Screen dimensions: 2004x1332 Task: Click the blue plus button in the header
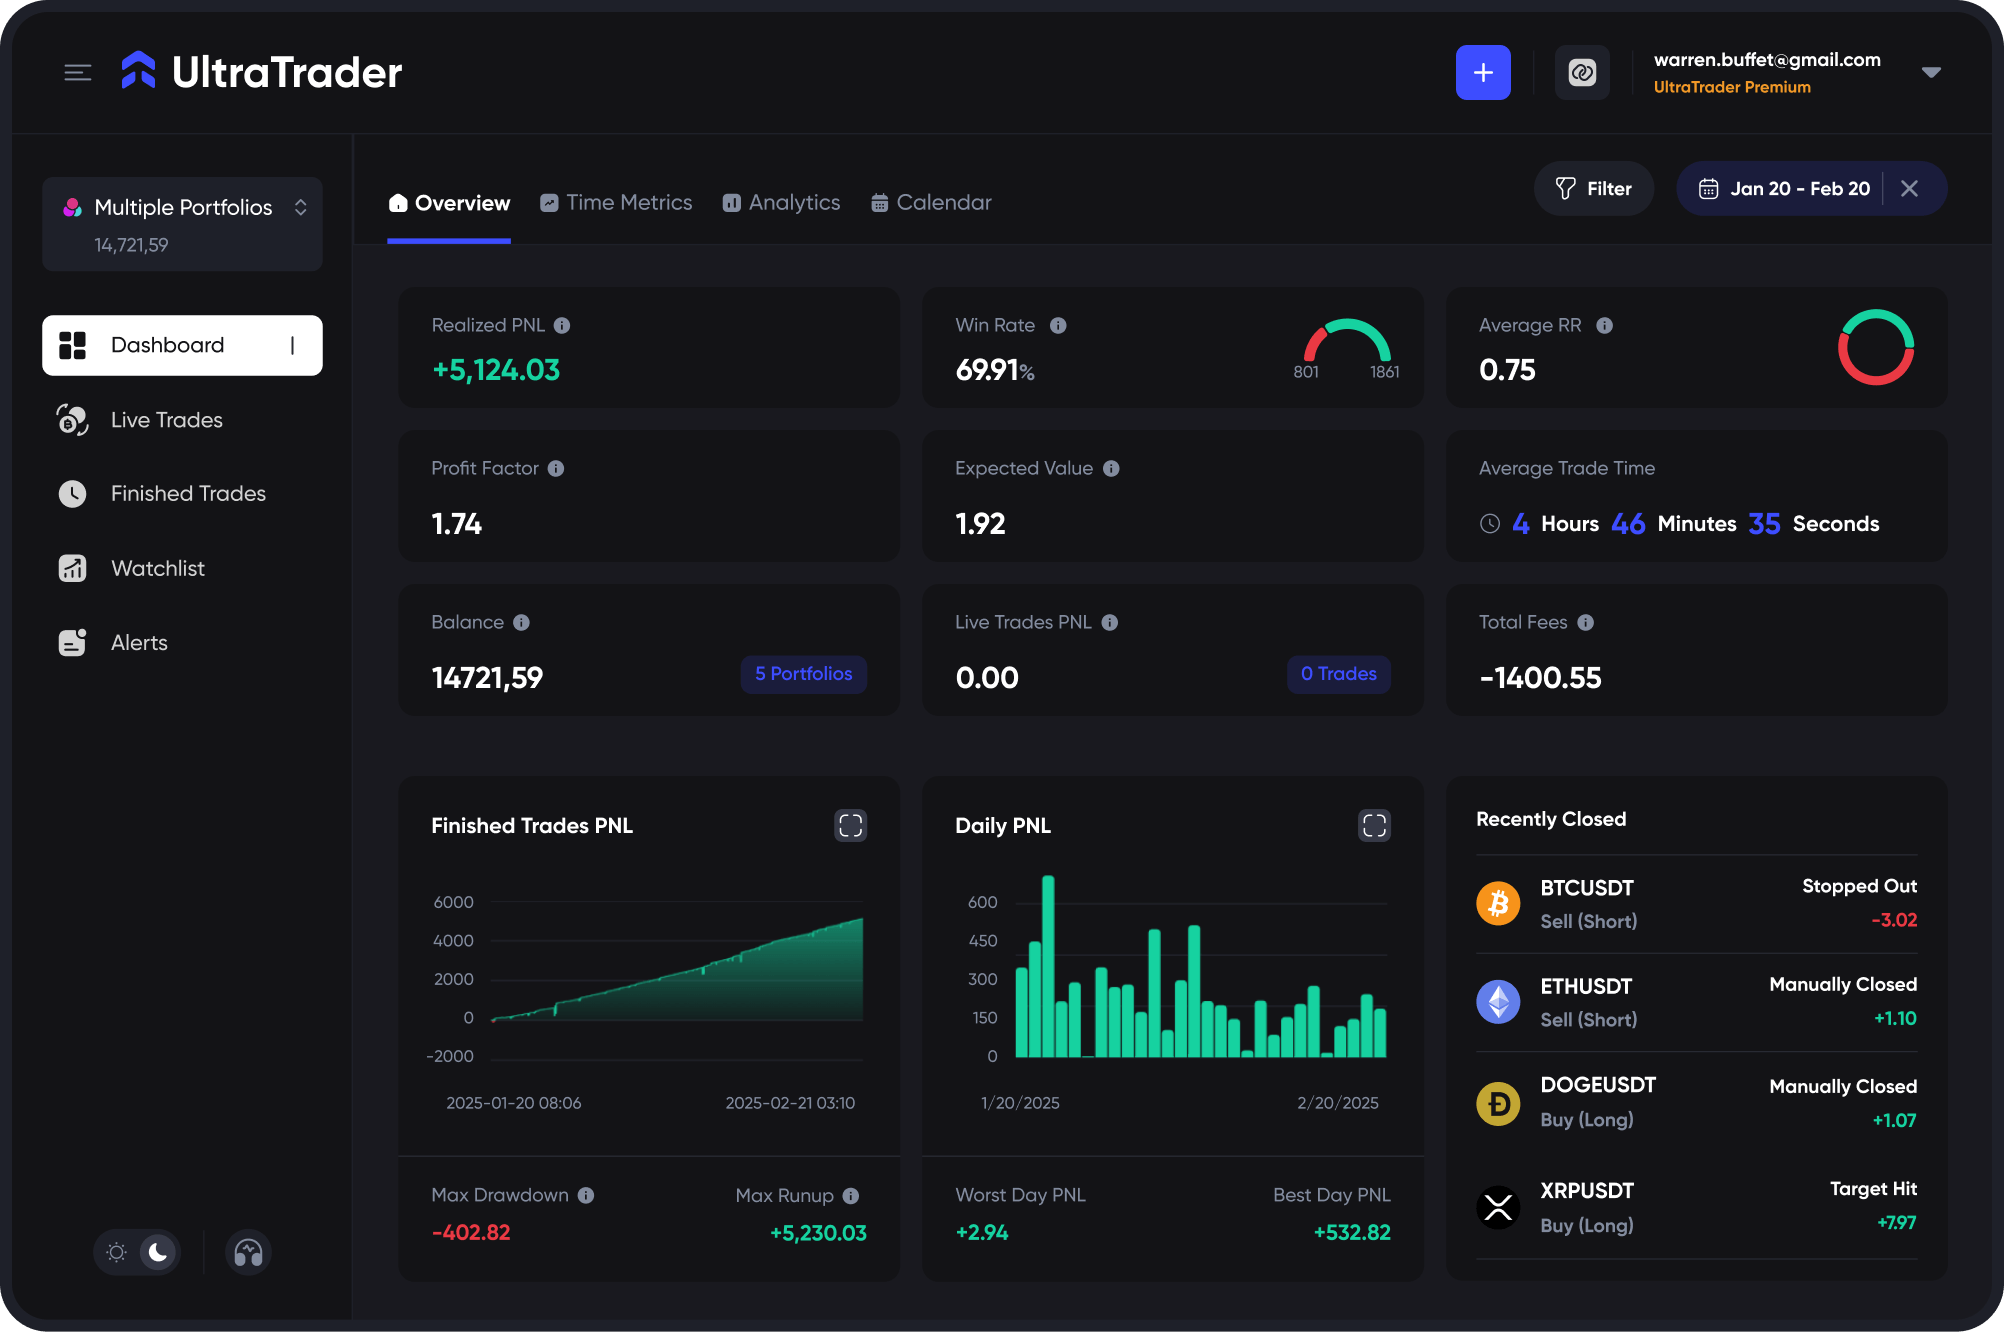(1483, 72)
